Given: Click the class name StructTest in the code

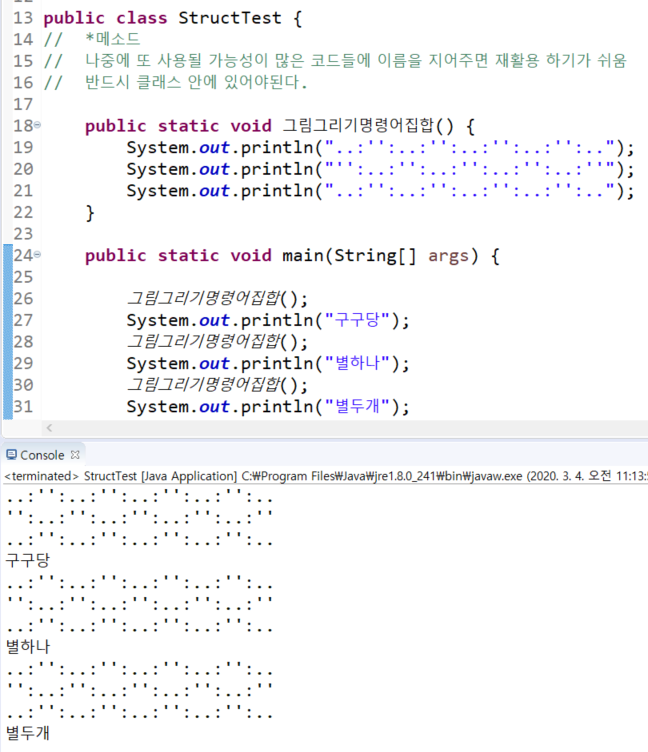Looking at the screenshot, I should tap(230, 18).
